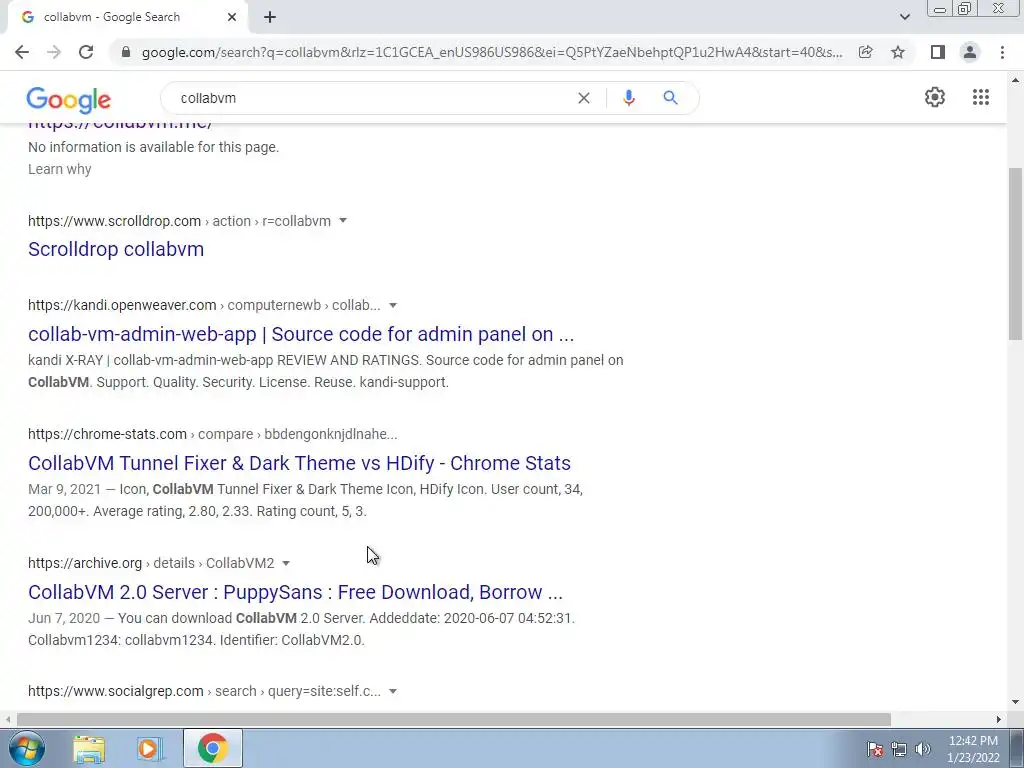Open the Windows Start menu

coord(26,748)
